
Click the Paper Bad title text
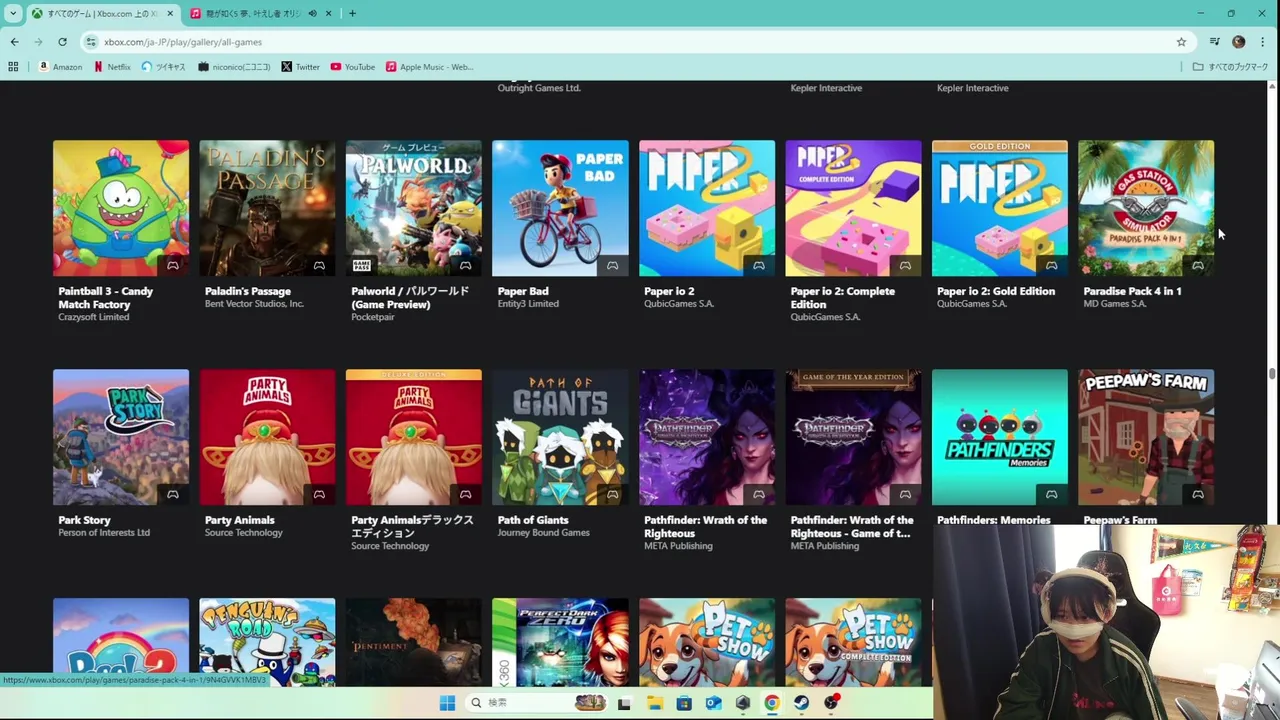pos(523,291)
